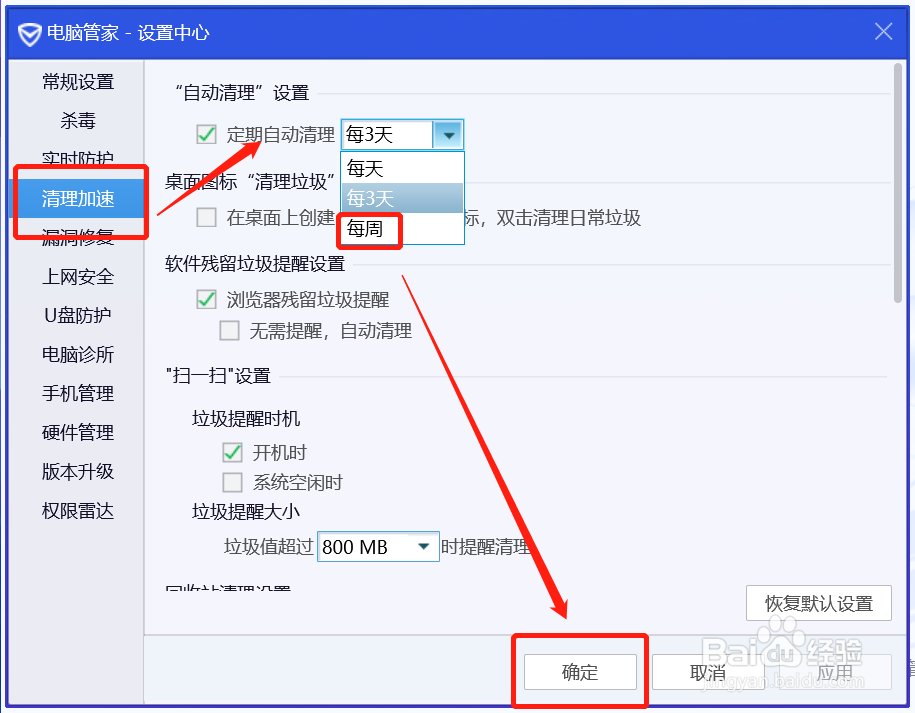The image size is (915, 713).
Task: Disable 浏览器残留垃圾提醒
Action: 206,299
